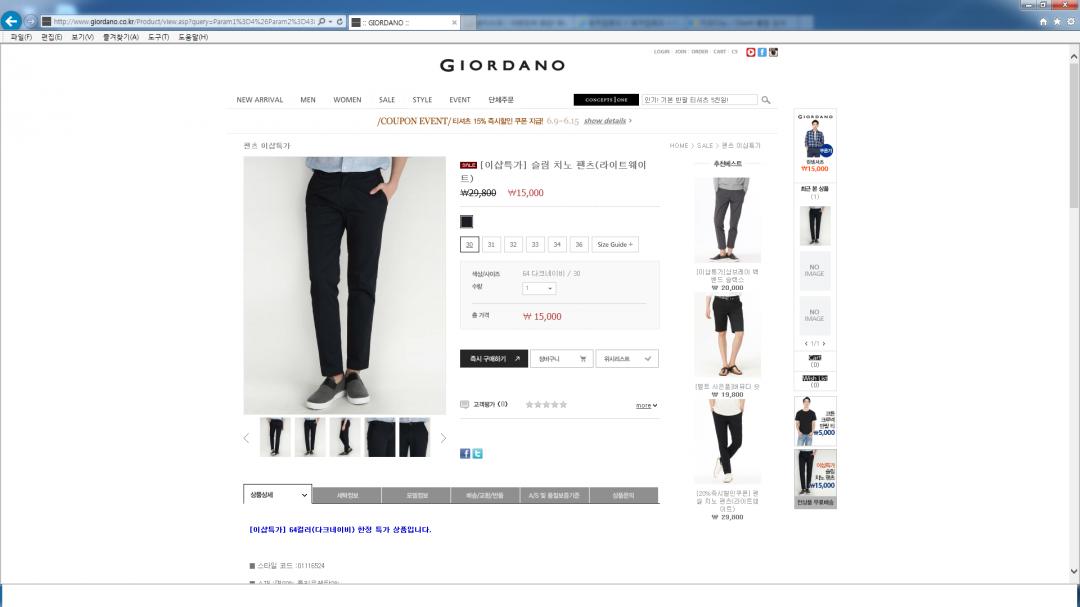Open the Instagram icon in header
The height and width of the screenshot is (607, 1080).
[x=773, y=52]
